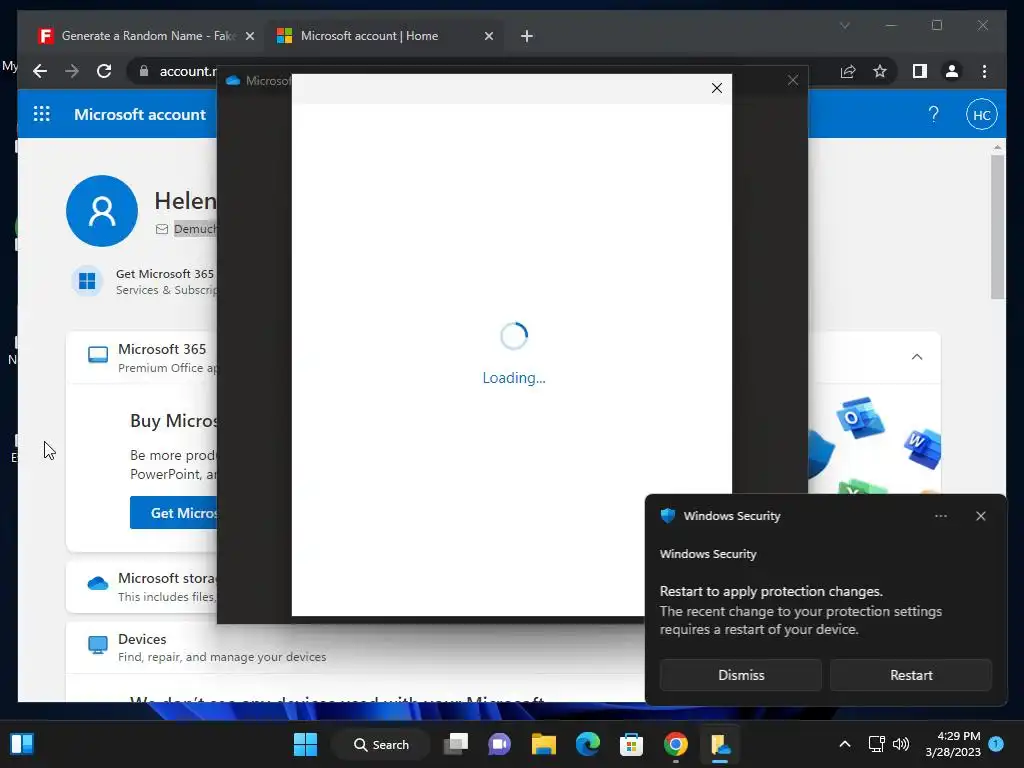Viewport: 1024px width, 768px height.
Task: Switch to Chrome on the taskbar
Action: point(676,744)
